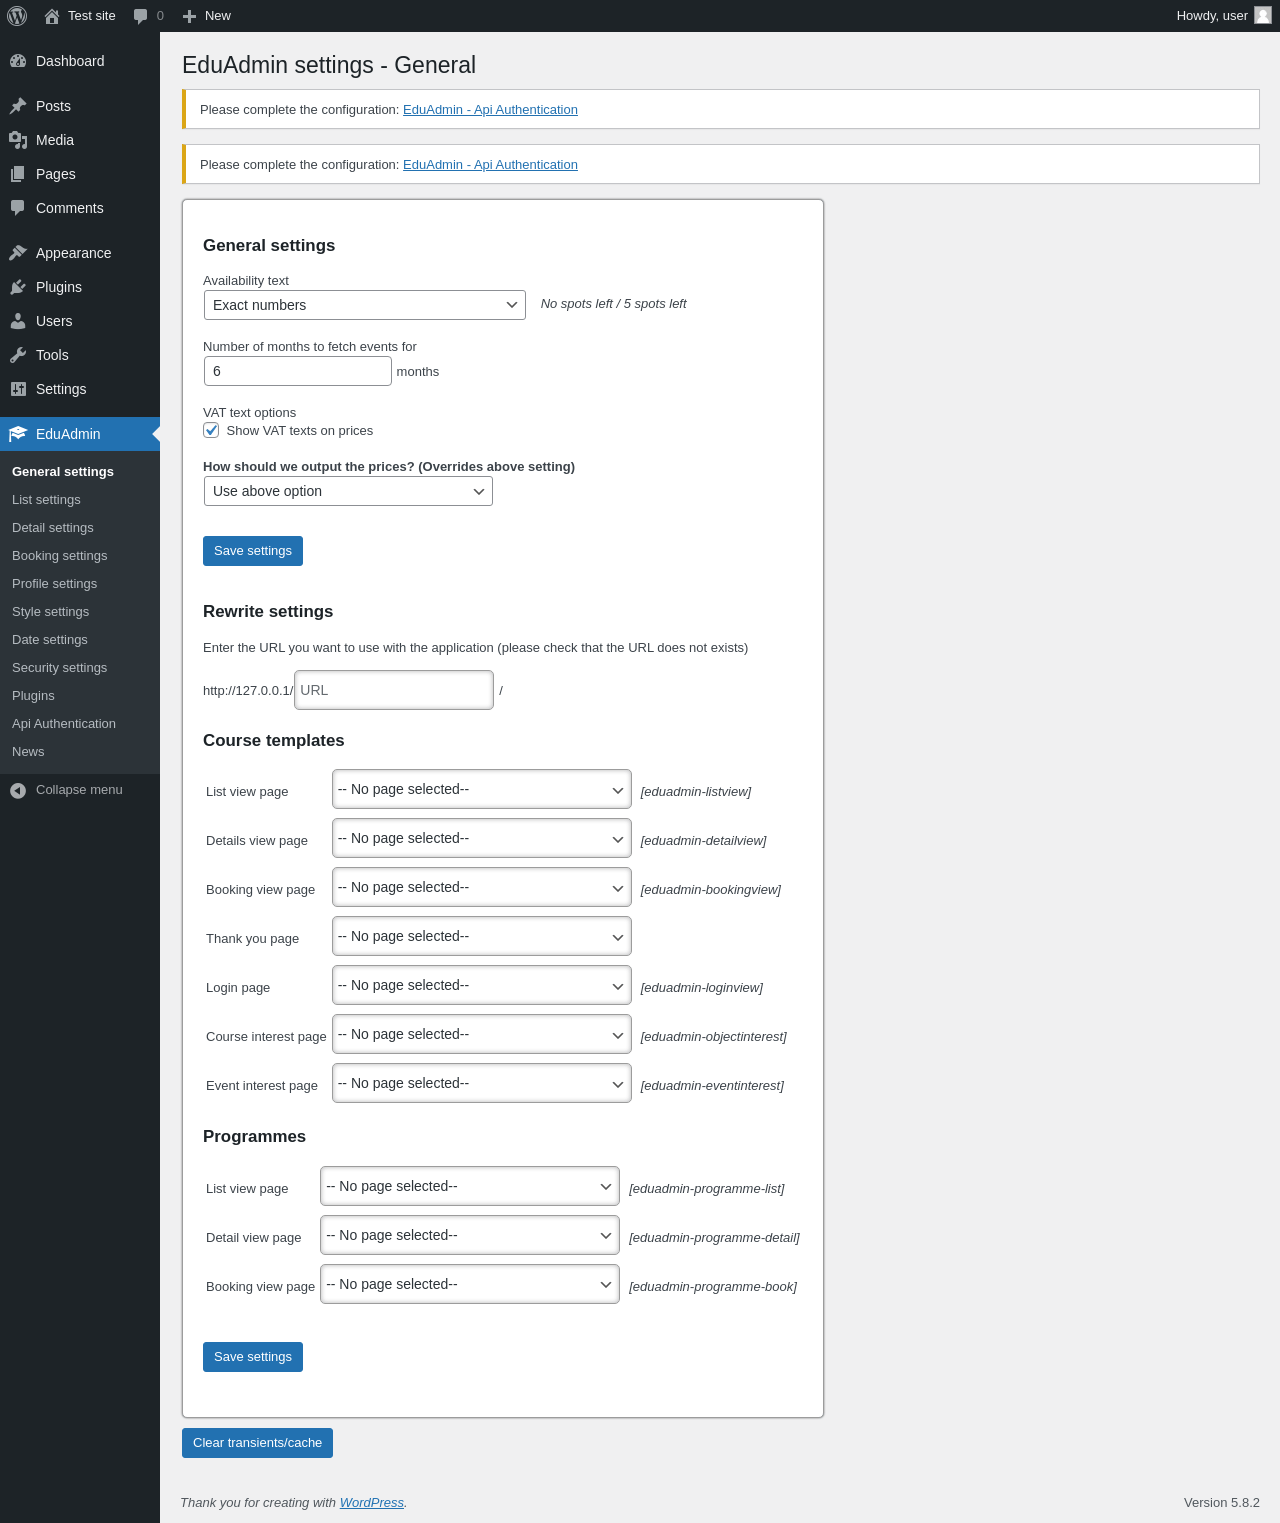The height and width of the screenshot is (1523, 1280).
Task: Follow the first EduAdmin - Api Authentication link
Action: (490, 110)
